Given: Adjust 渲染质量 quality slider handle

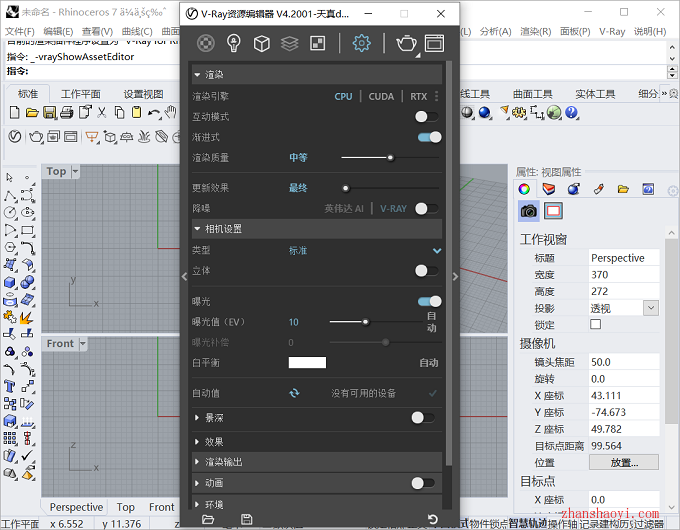Looking at the screenshot, I should 390,158.
